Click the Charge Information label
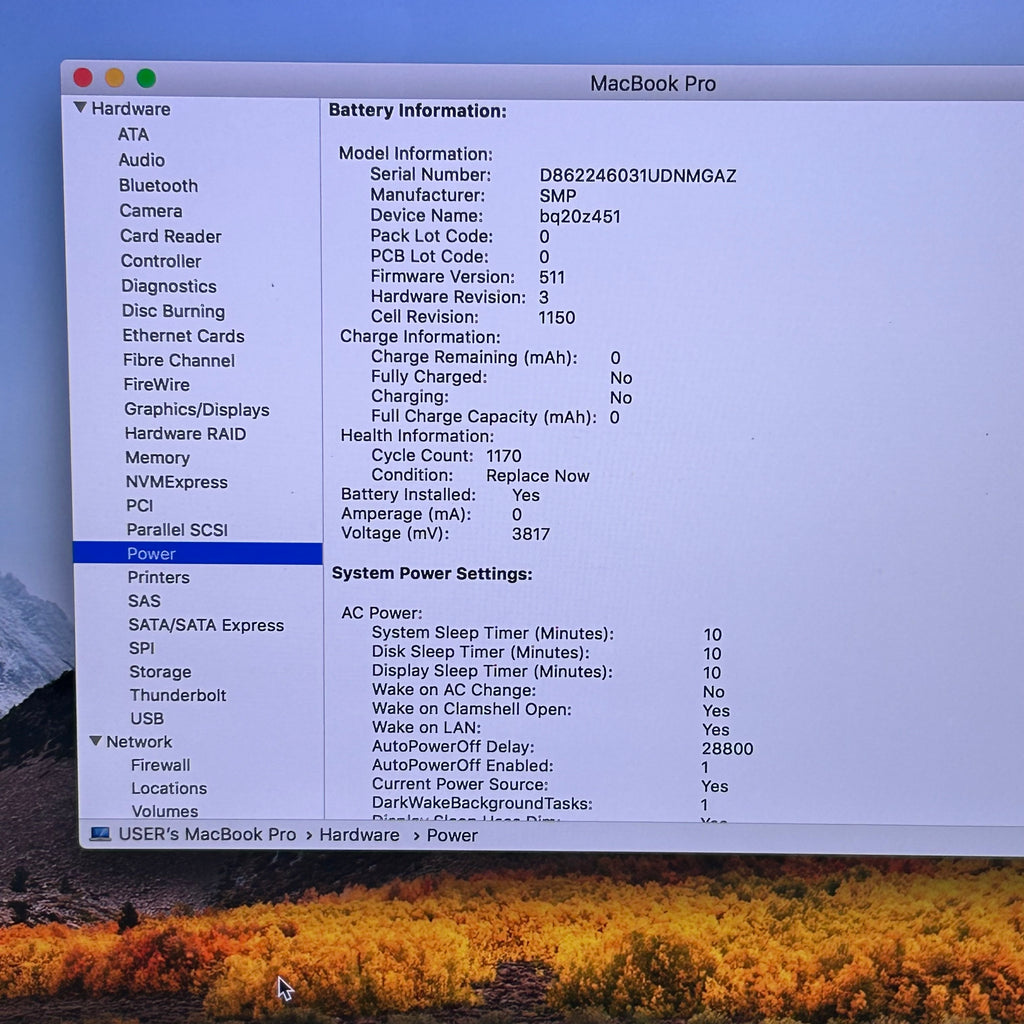The height and width of the screenshot is (1024, 1024). 420,337
